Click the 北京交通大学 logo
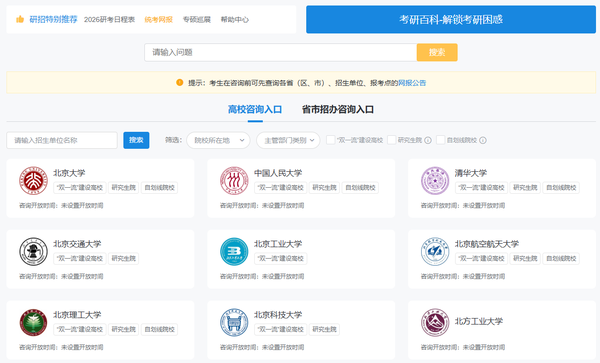Image resolution: width=600 pixels, height=363 pixels. coord(34,251)
